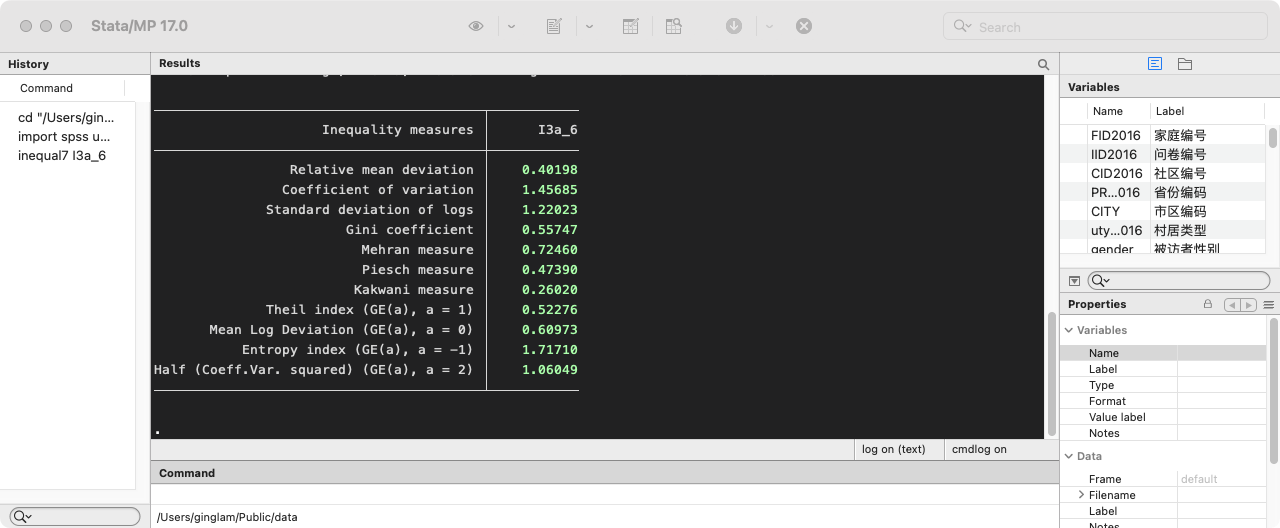Open the Viewer eye icon in toolbar
The image size is (1280, 528).
pos(476,26)
